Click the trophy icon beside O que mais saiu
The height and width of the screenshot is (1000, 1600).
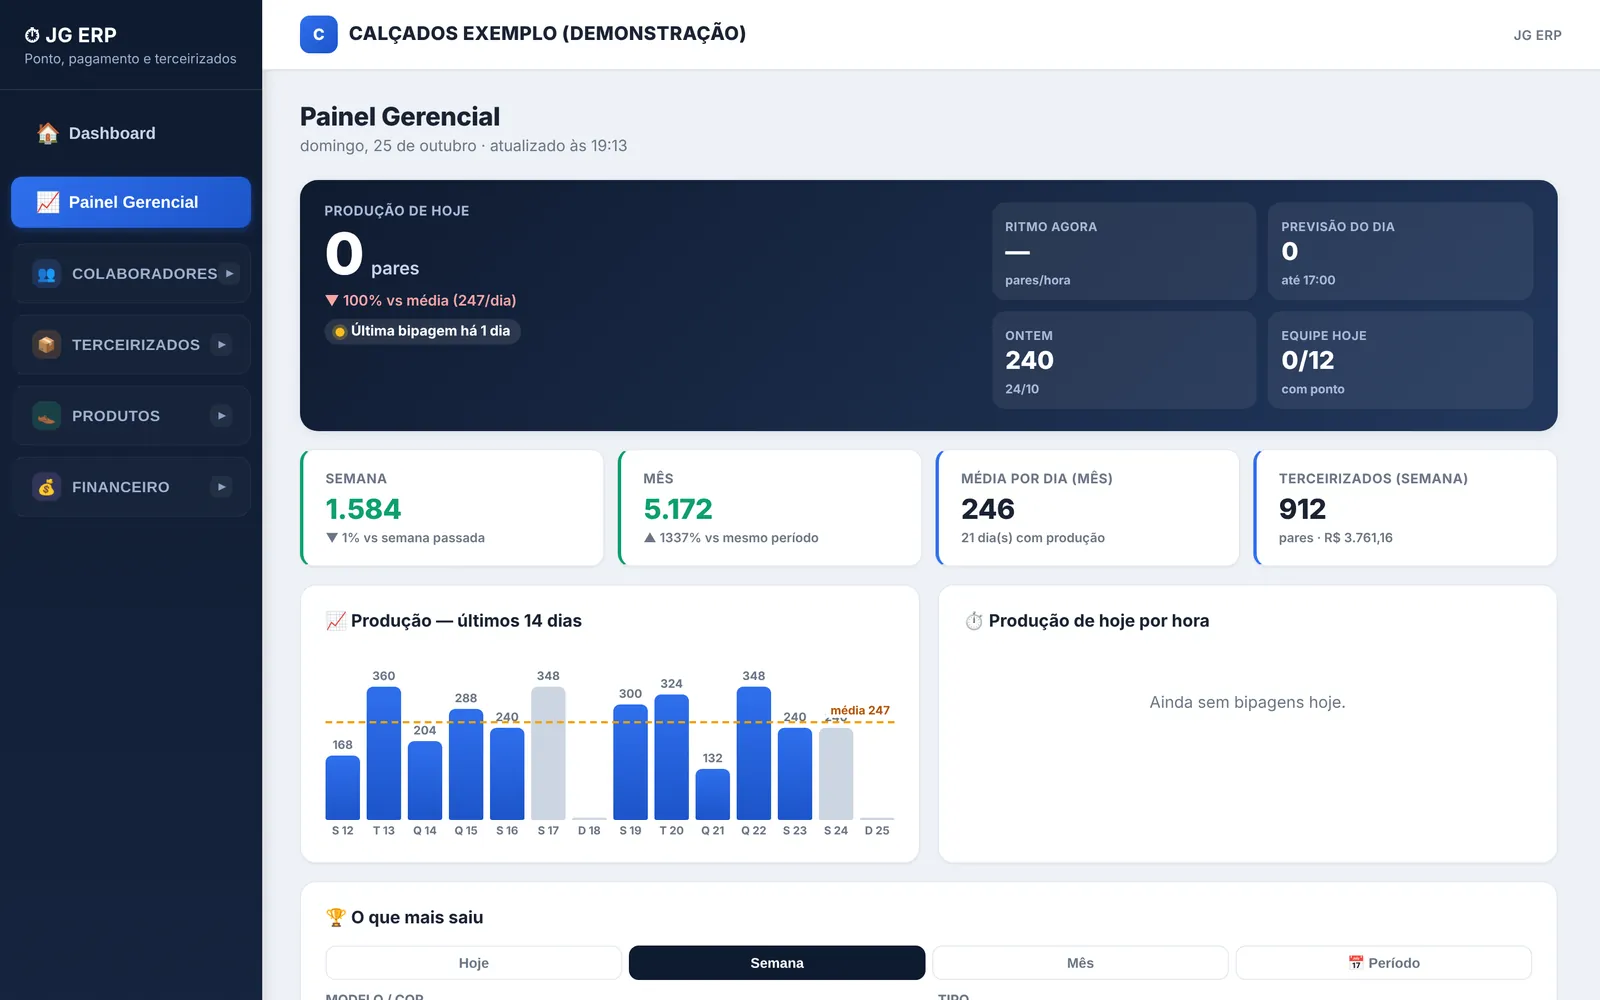pos(336,917)
